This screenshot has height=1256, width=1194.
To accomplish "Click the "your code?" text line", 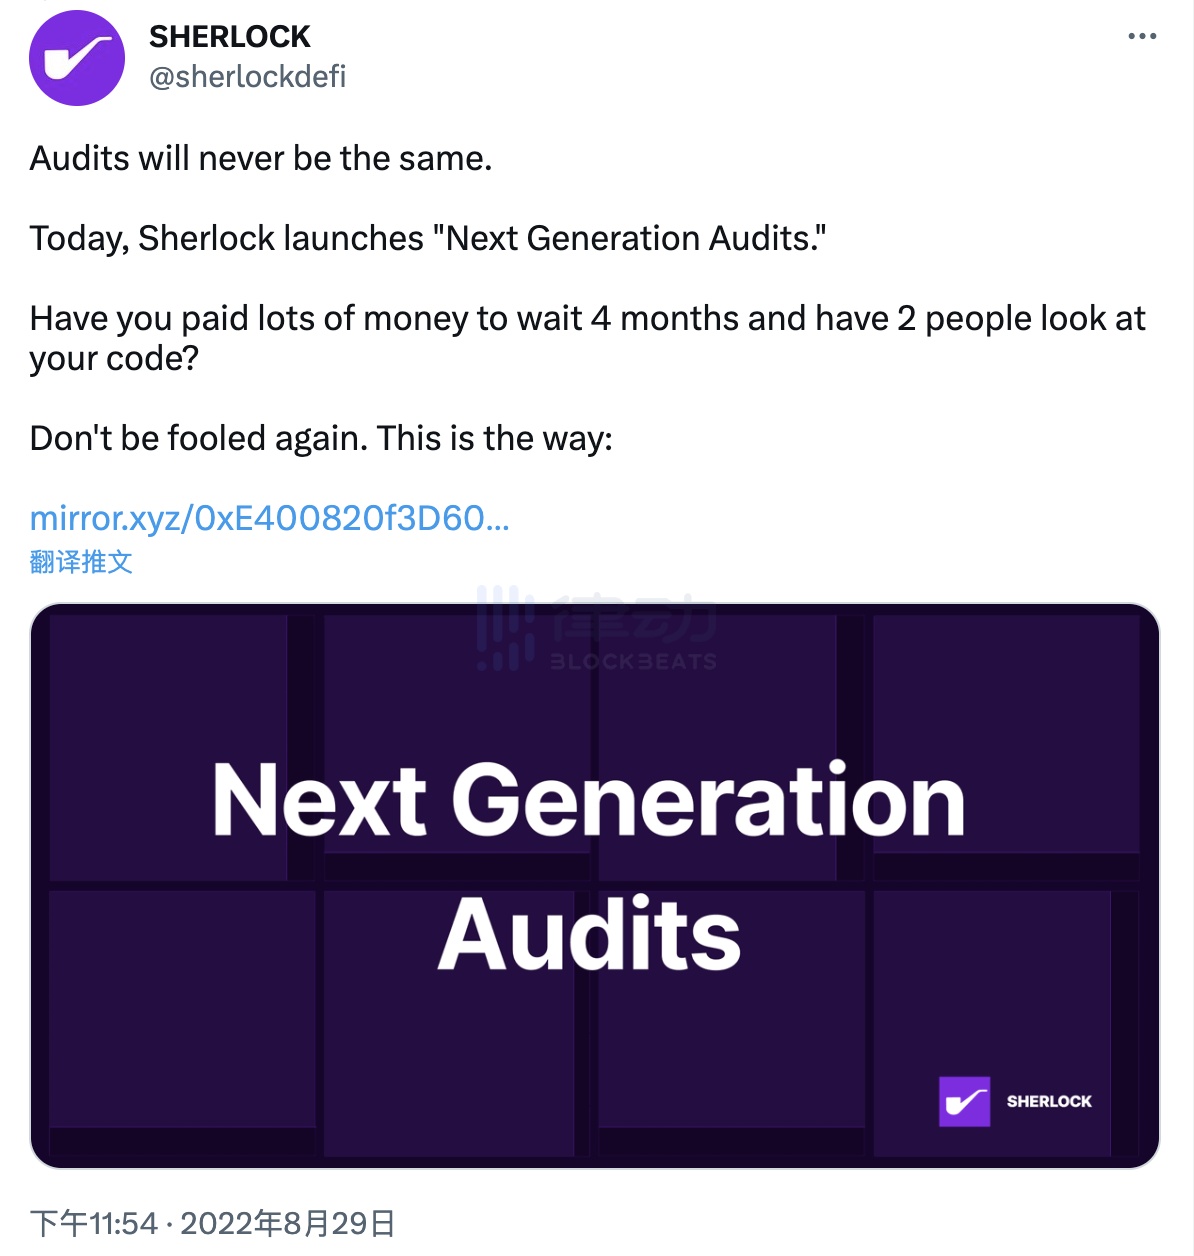I will coord(114,359).
